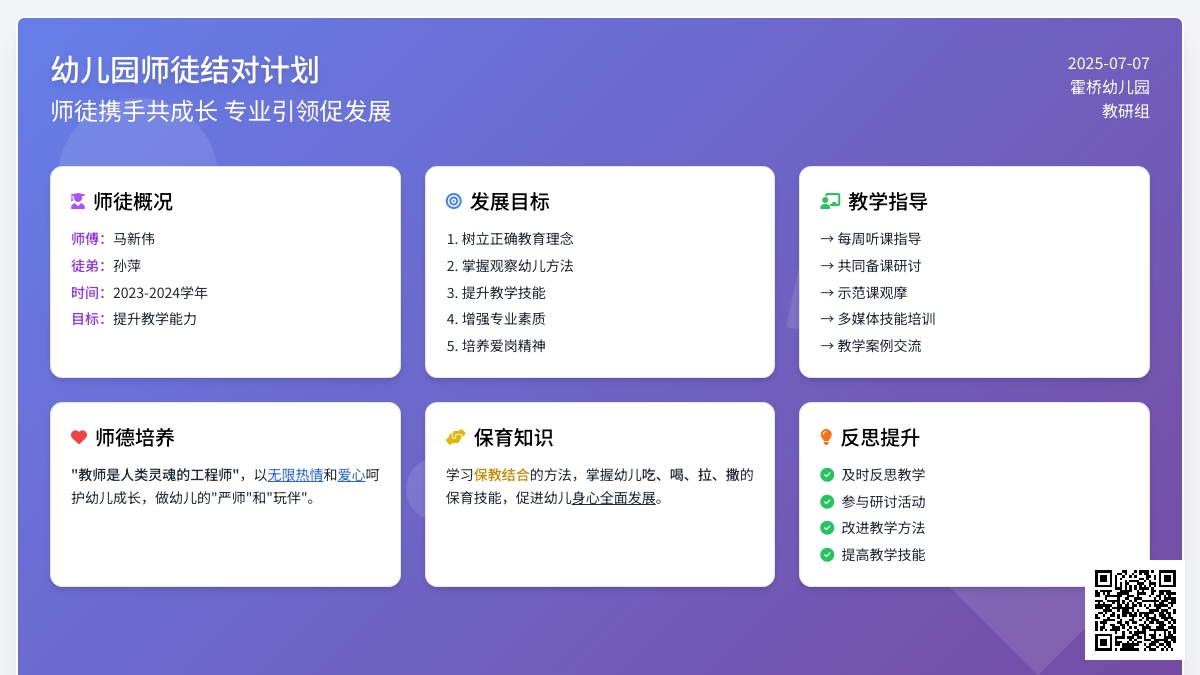The width and height of the screenshot is (1200, 675).
Task: Click list item 2. 掌握观察幼儿方法
Action: point(510,266)
